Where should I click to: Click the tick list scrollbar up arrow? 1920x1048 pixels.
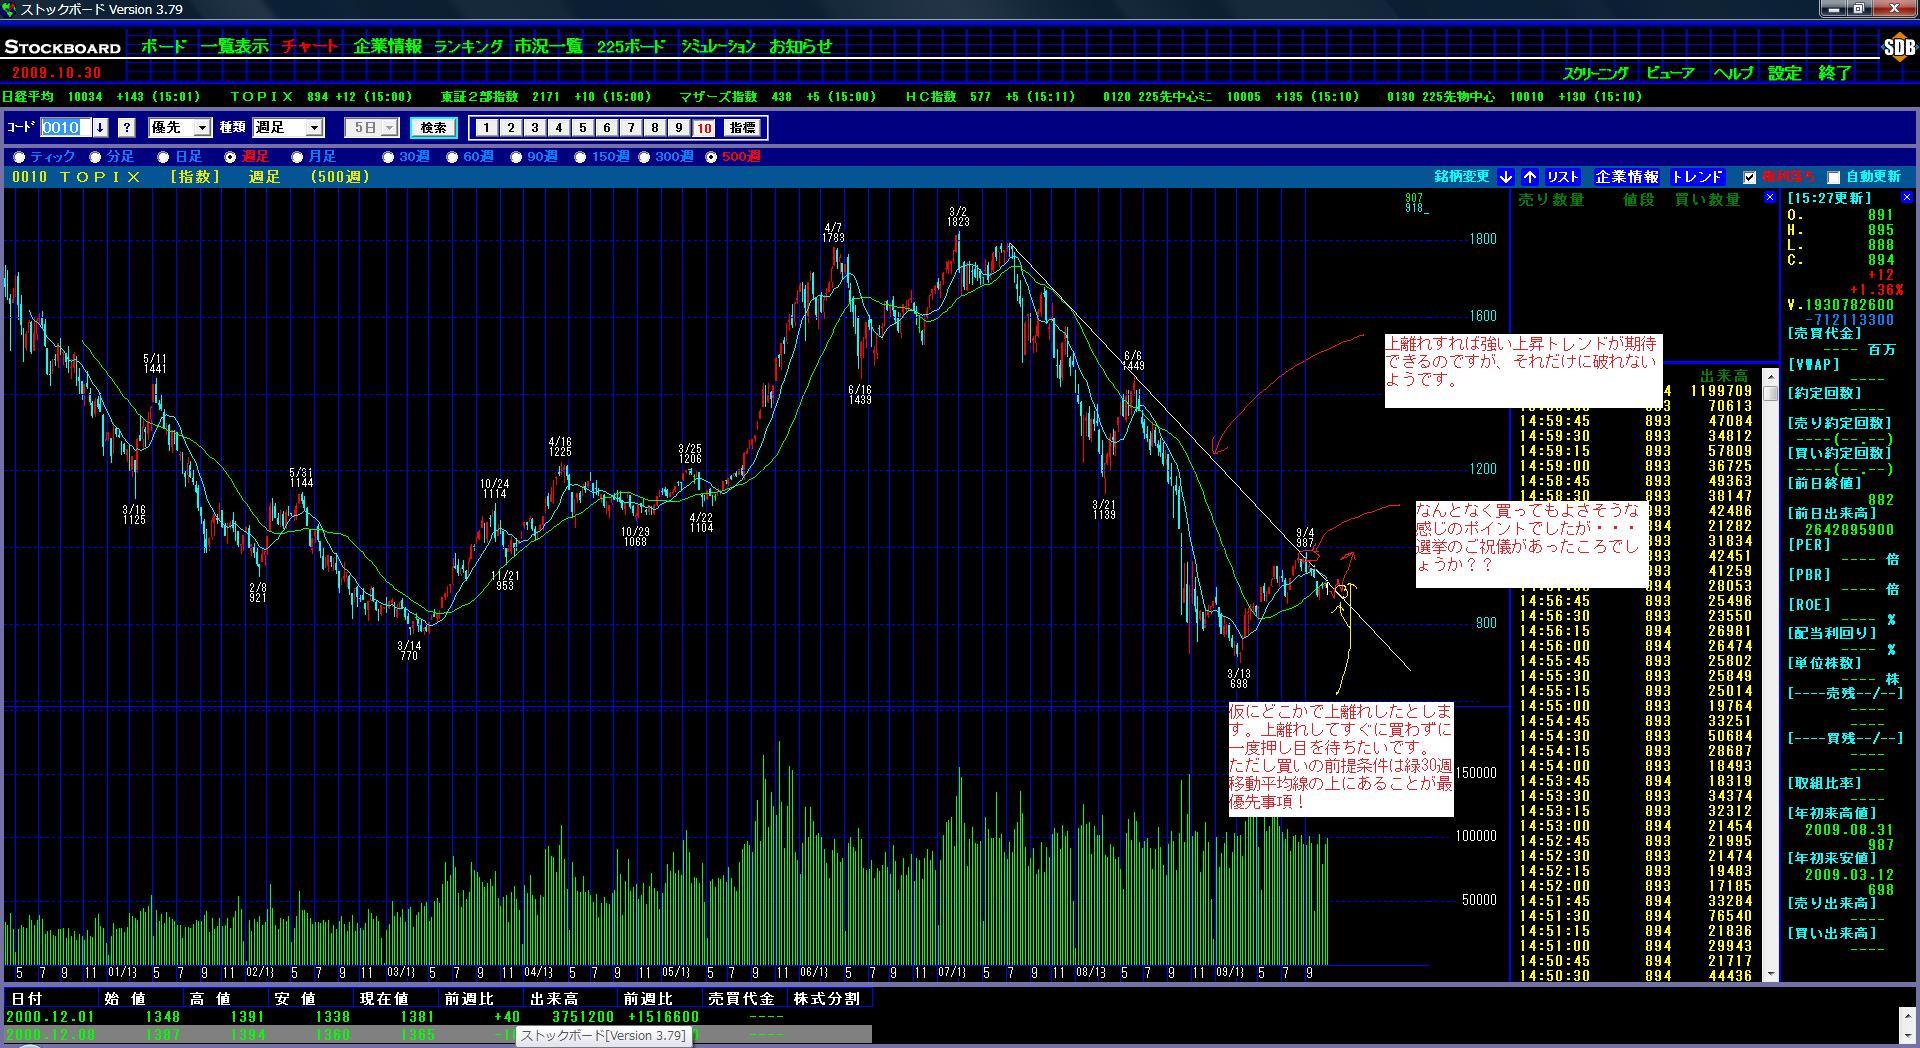[1771, 377]
